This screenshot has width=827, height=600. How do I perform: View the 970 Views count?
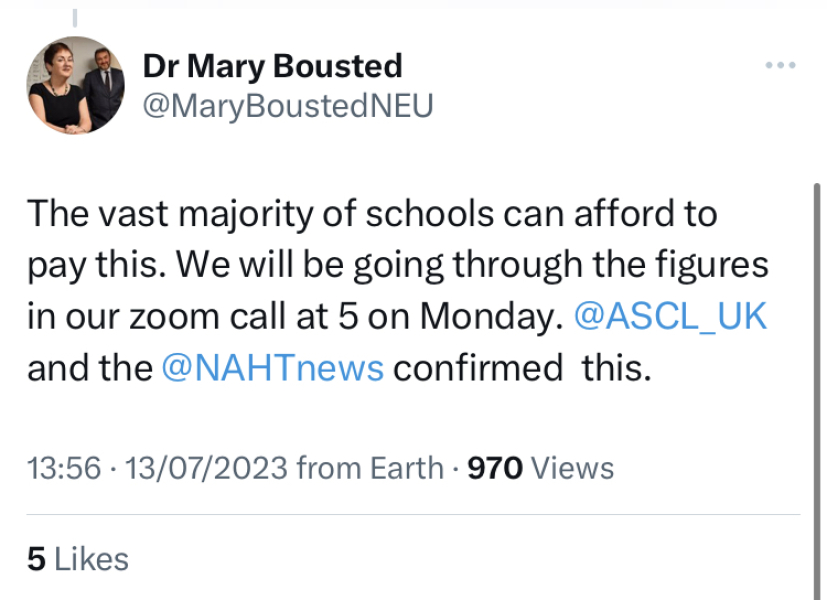click(x=541, y=467)
